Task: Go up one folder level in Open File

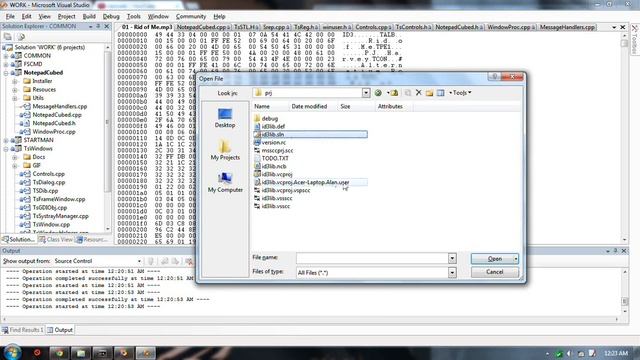Action: click(x=394, y=93)
